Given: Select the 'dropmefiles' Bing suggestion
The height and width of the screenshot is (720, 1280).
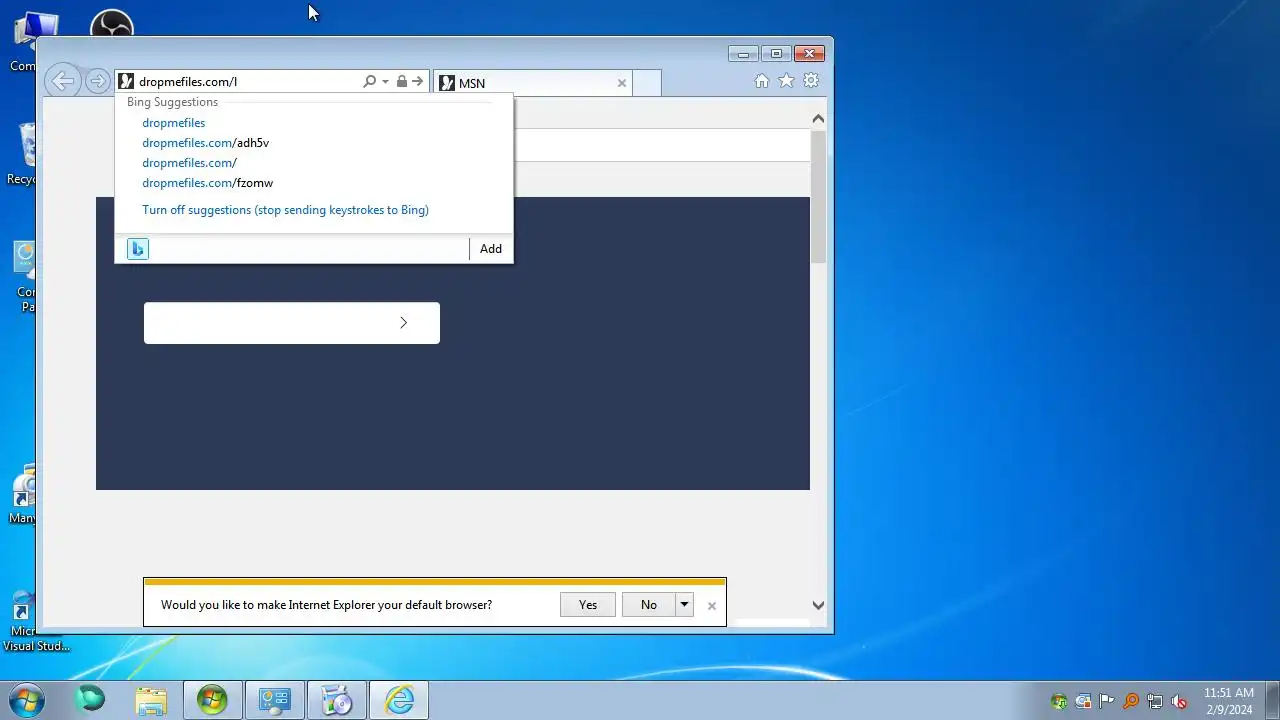Looking at the screenshot, I should click(173, 123).
